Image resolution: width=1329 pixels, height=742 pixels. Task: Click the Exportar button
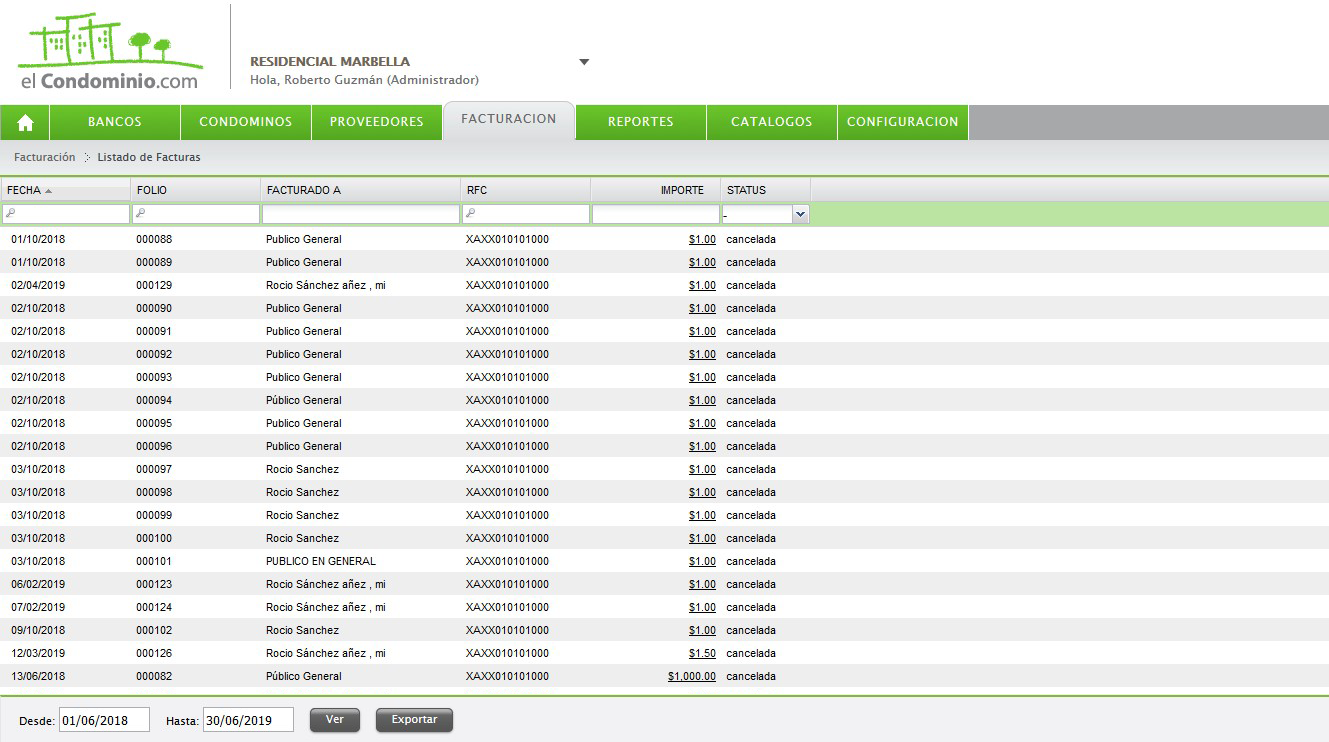tap(414, 720)
